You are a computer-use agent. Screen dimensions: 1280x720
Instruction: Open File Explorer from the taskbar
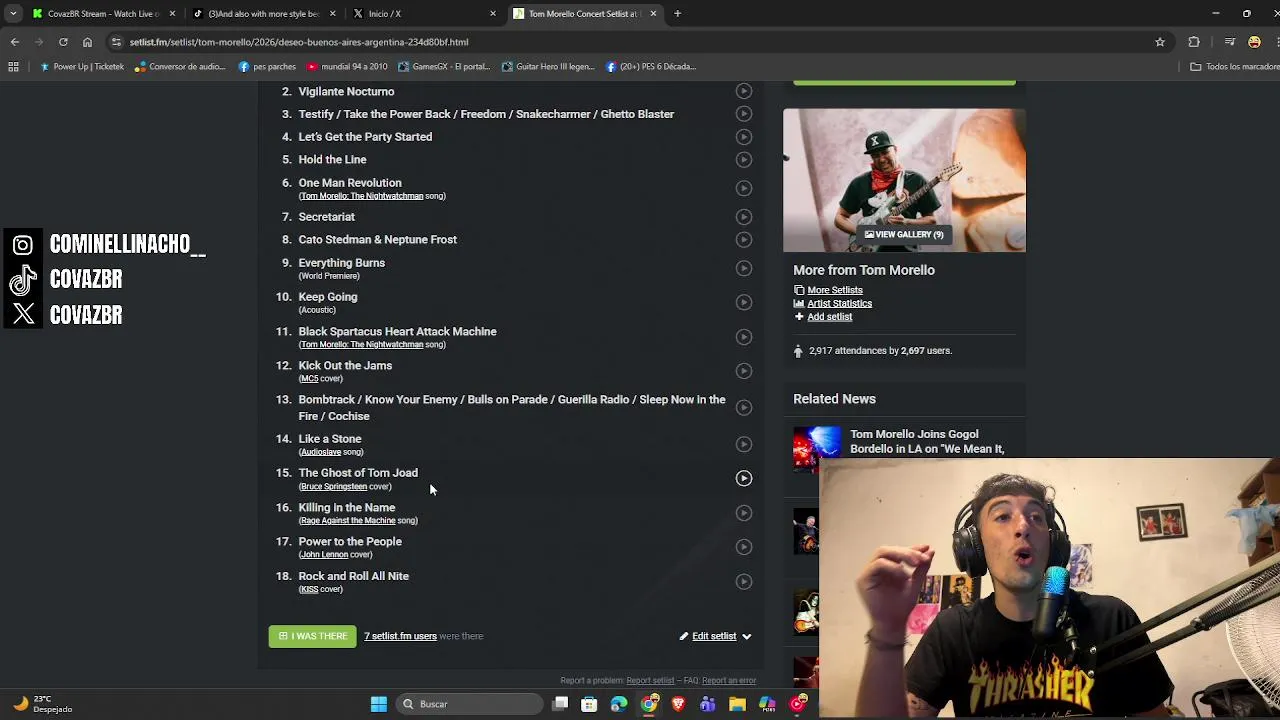pyautogui.click(x=737, y=704)
